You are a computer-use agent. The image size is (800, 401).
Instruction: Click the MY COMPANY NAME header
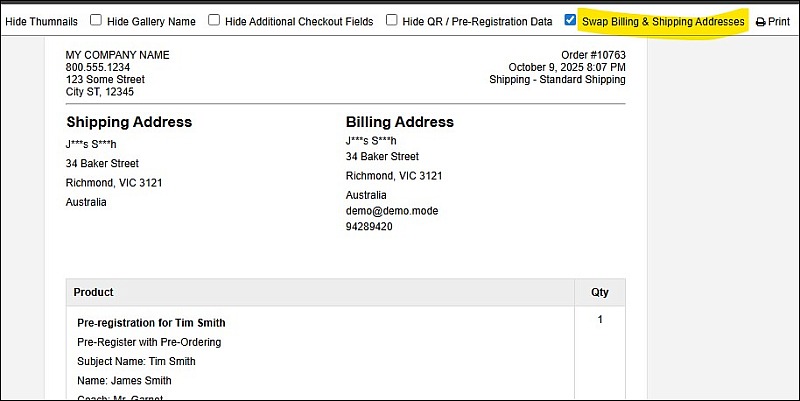point(118,55)
